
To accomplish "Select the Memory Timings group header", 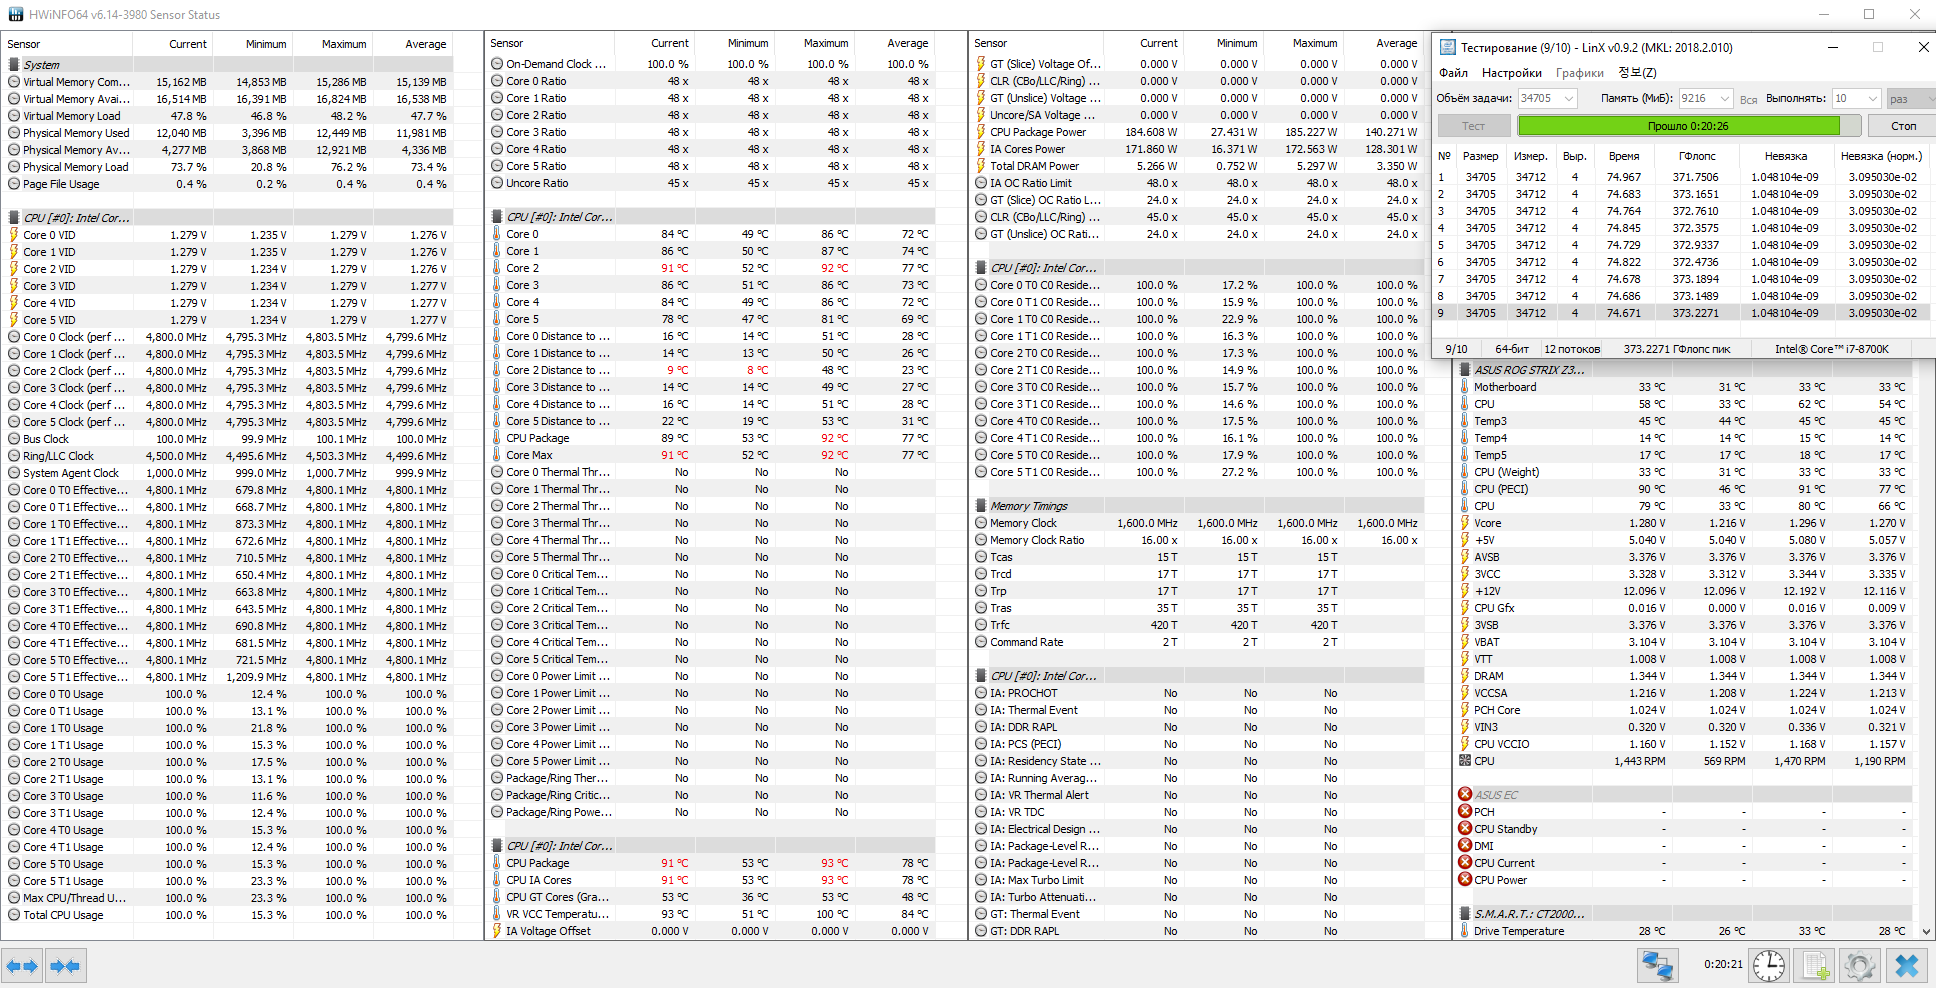I will [1199, 506].
